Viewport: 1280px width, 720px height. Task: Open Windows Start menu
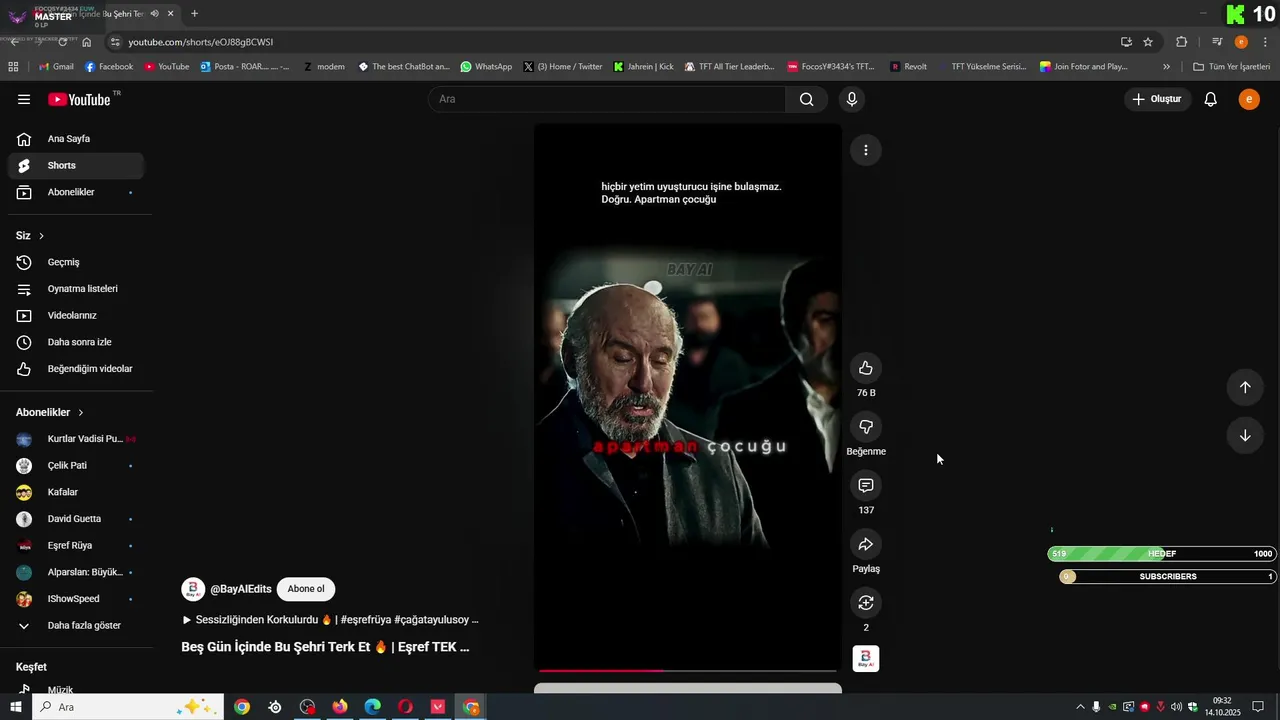tap(15, 707)
